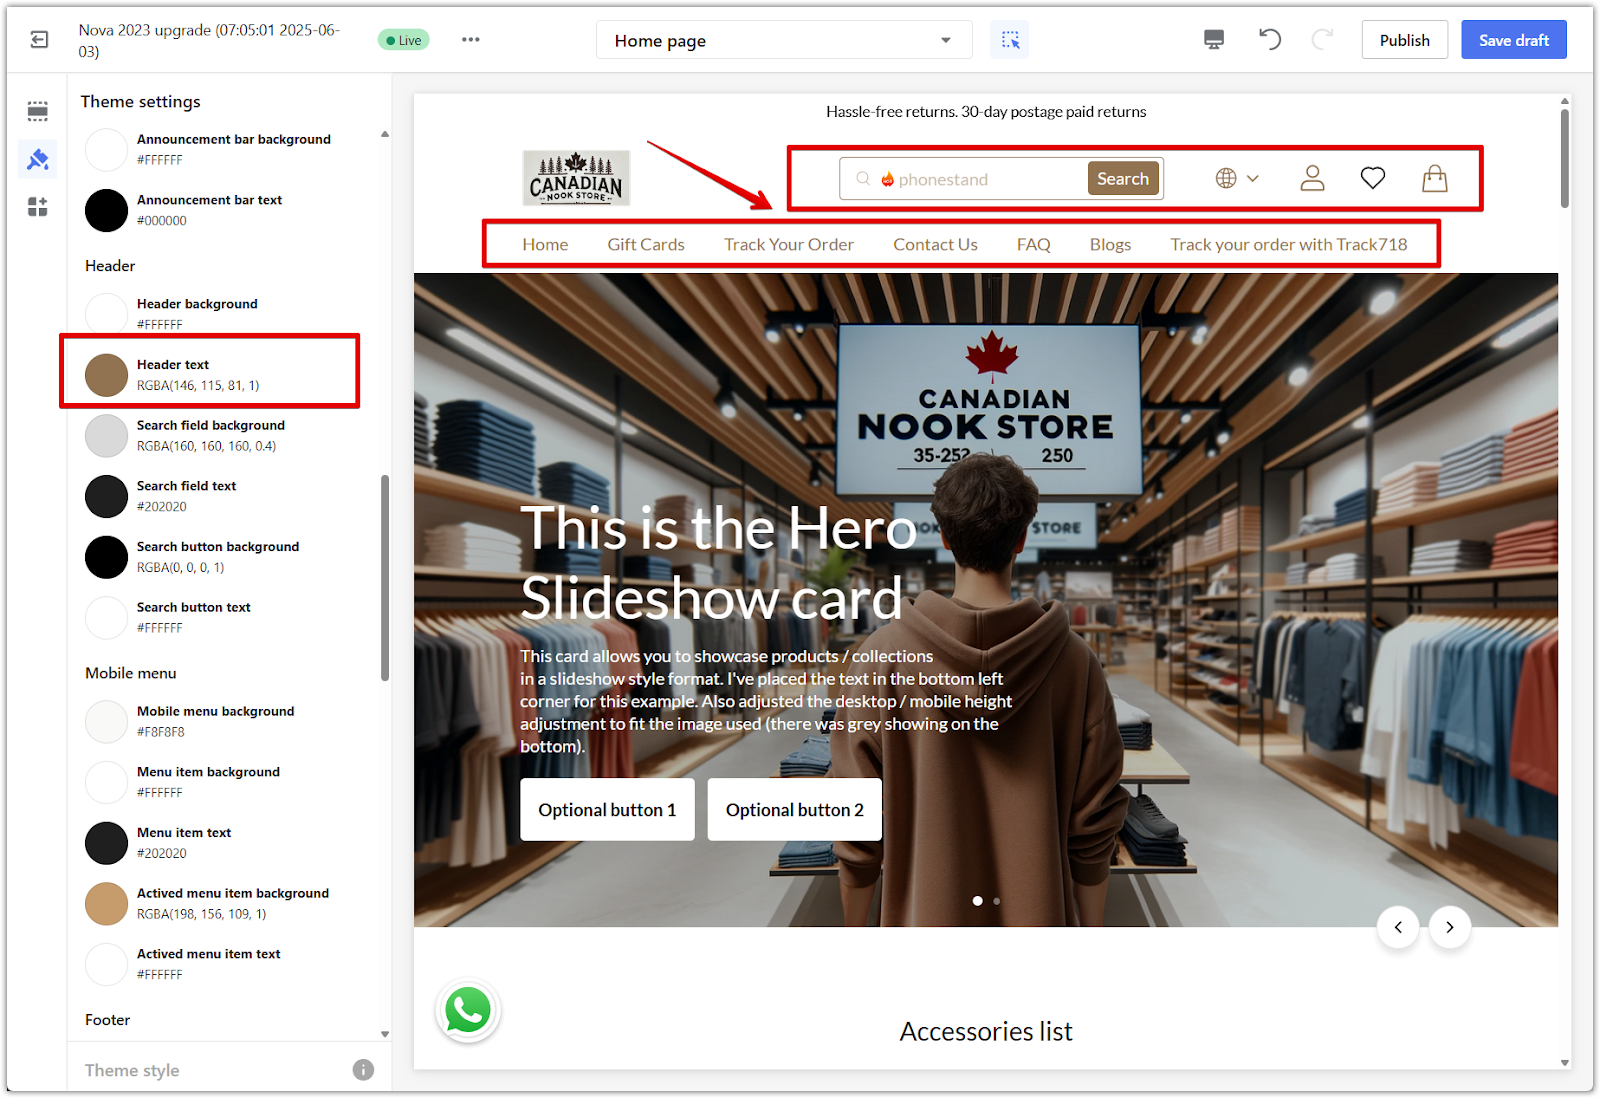Click the exit editor icon
The image size is (1600, 1098).
tap(39, 40)
